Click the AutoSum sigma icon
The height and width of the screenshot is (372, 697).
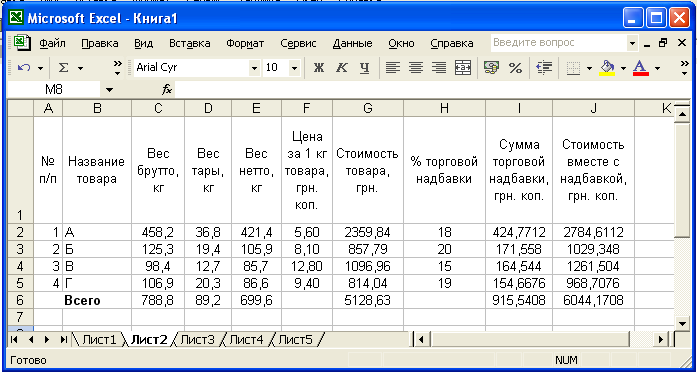click(x=64, y=68)
